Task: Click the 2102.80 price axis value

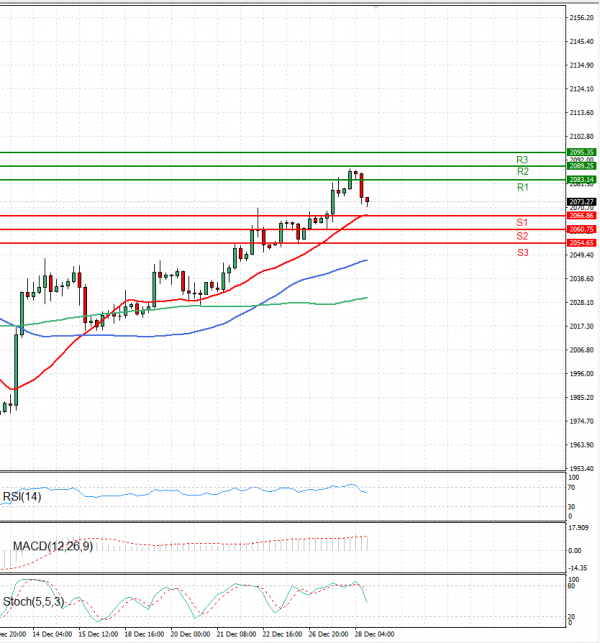Action: click(x=582, y=136)
